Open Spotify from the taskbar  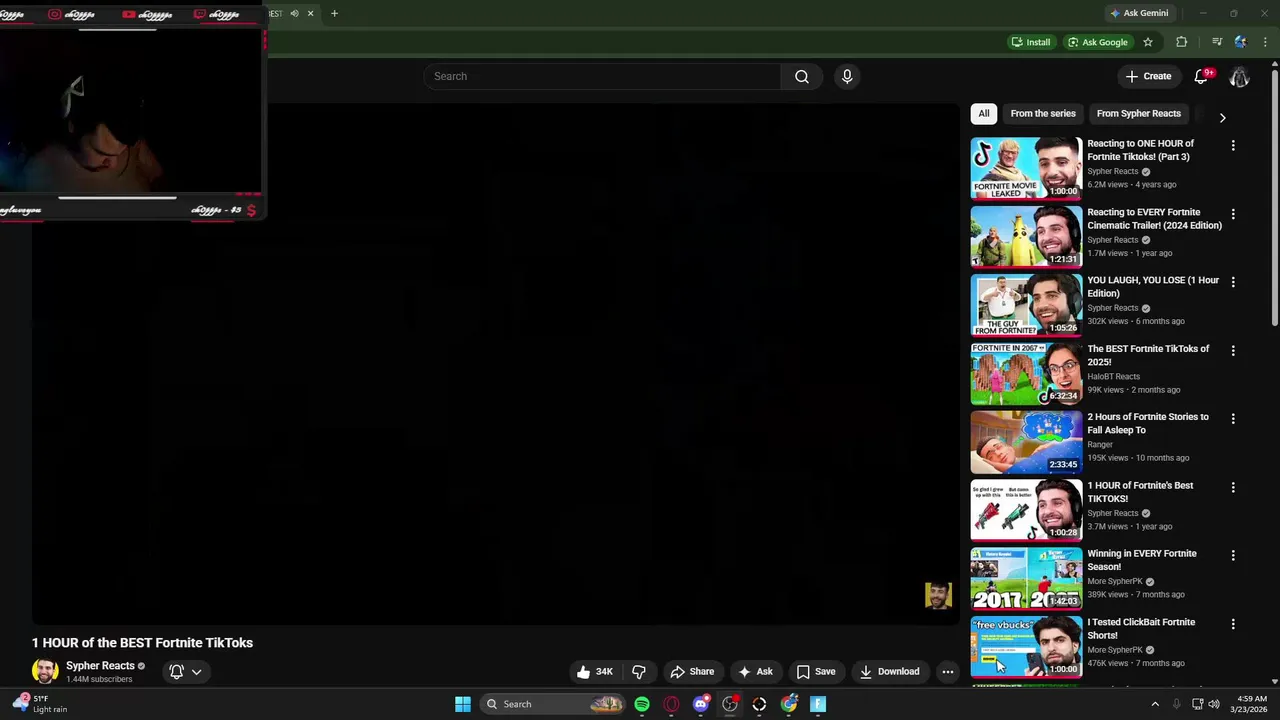click(642, 704)
